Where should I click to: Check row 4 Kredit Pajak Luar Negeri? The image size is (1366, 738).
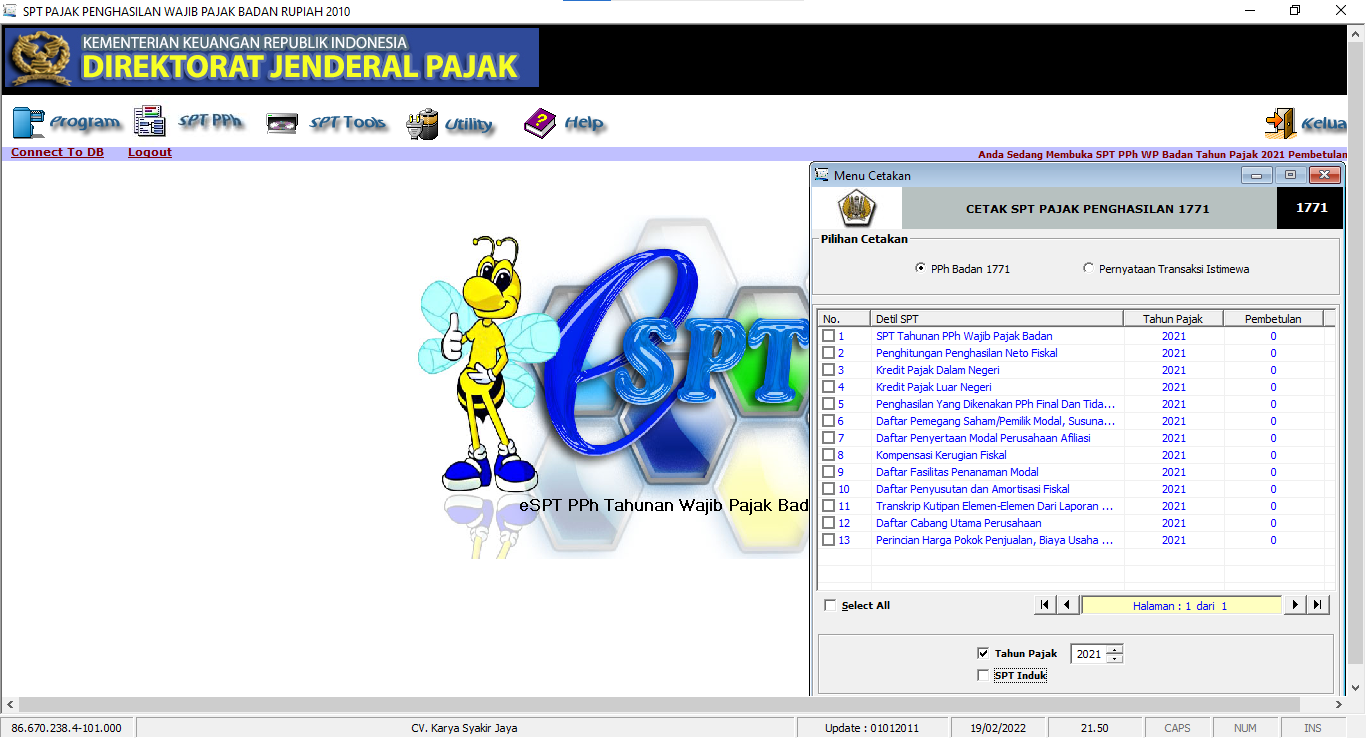click(x=828, y=387)
